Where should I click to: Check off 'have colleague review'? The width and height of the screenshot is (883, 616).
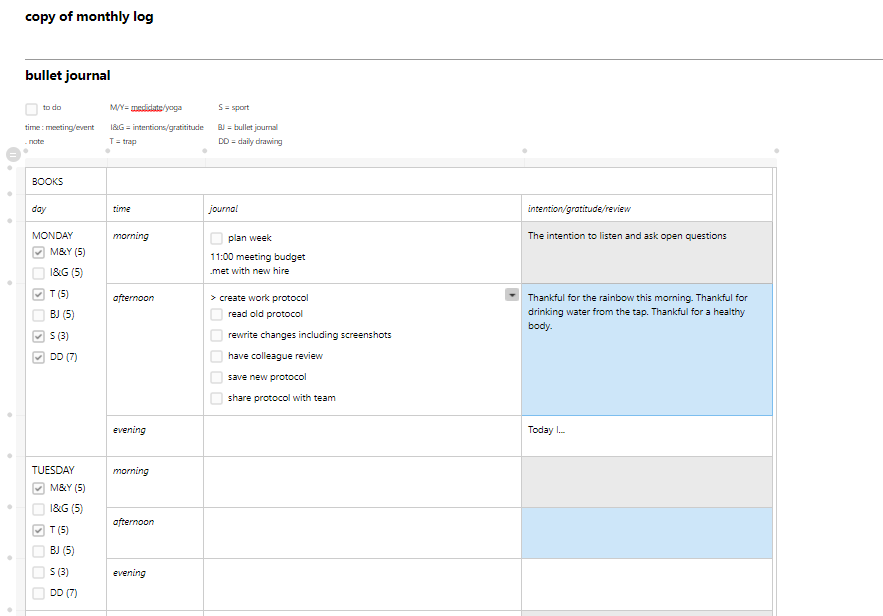point(217,356)
